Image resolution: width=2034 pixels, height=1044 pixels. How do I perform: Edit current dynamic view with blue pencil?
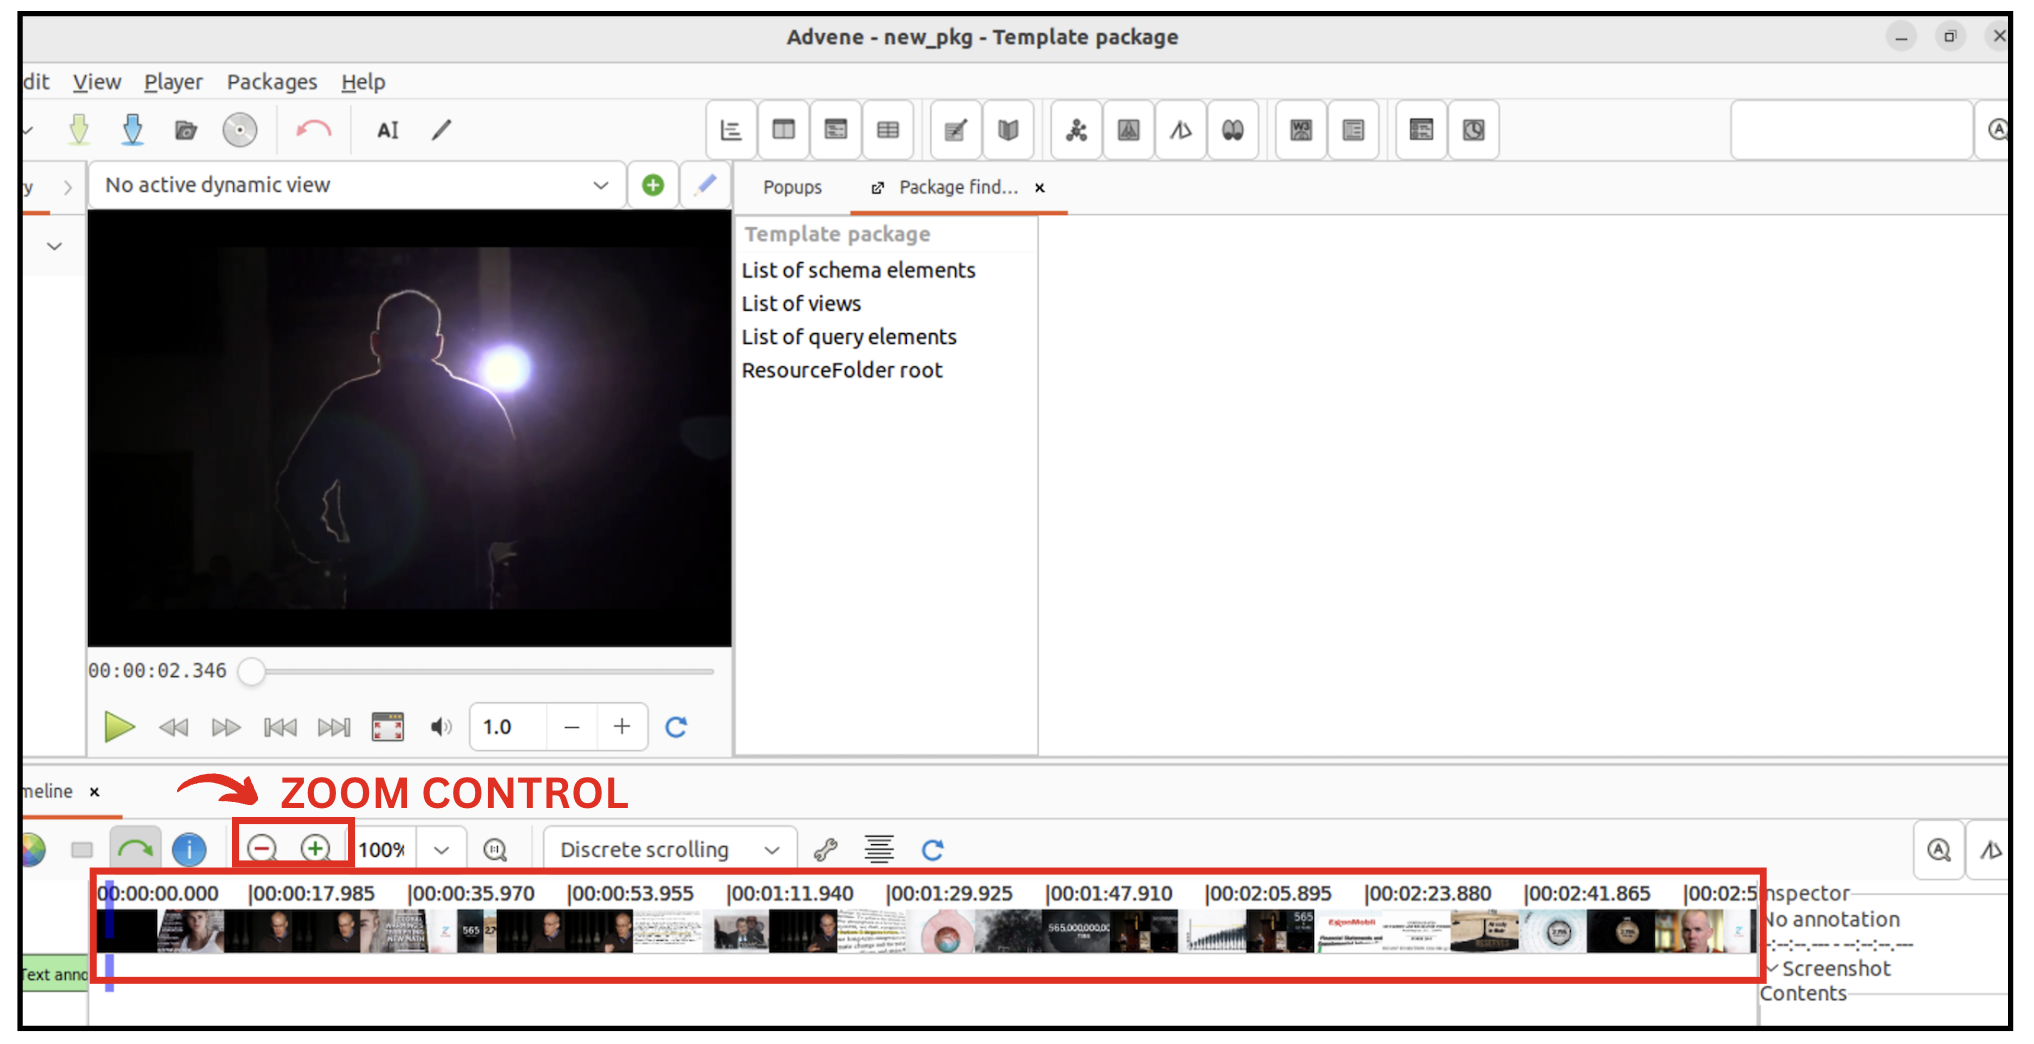pos(706,185)
